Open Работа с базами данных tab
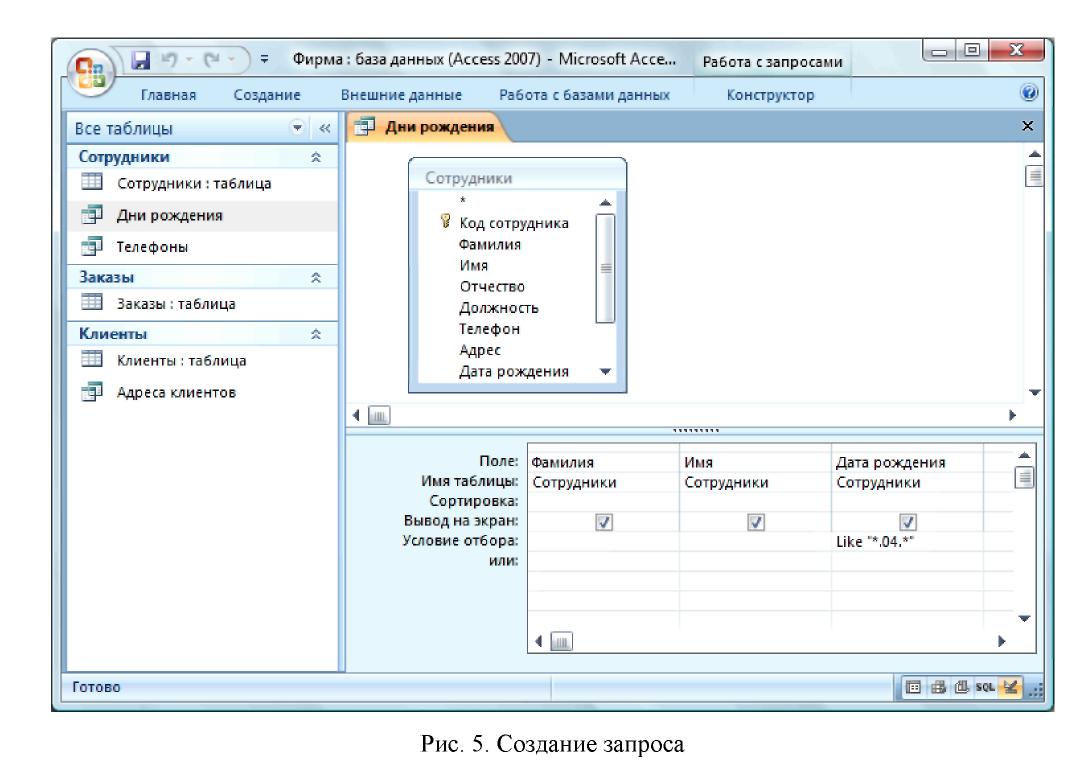 pyautogui.click(x=584, y=95)
